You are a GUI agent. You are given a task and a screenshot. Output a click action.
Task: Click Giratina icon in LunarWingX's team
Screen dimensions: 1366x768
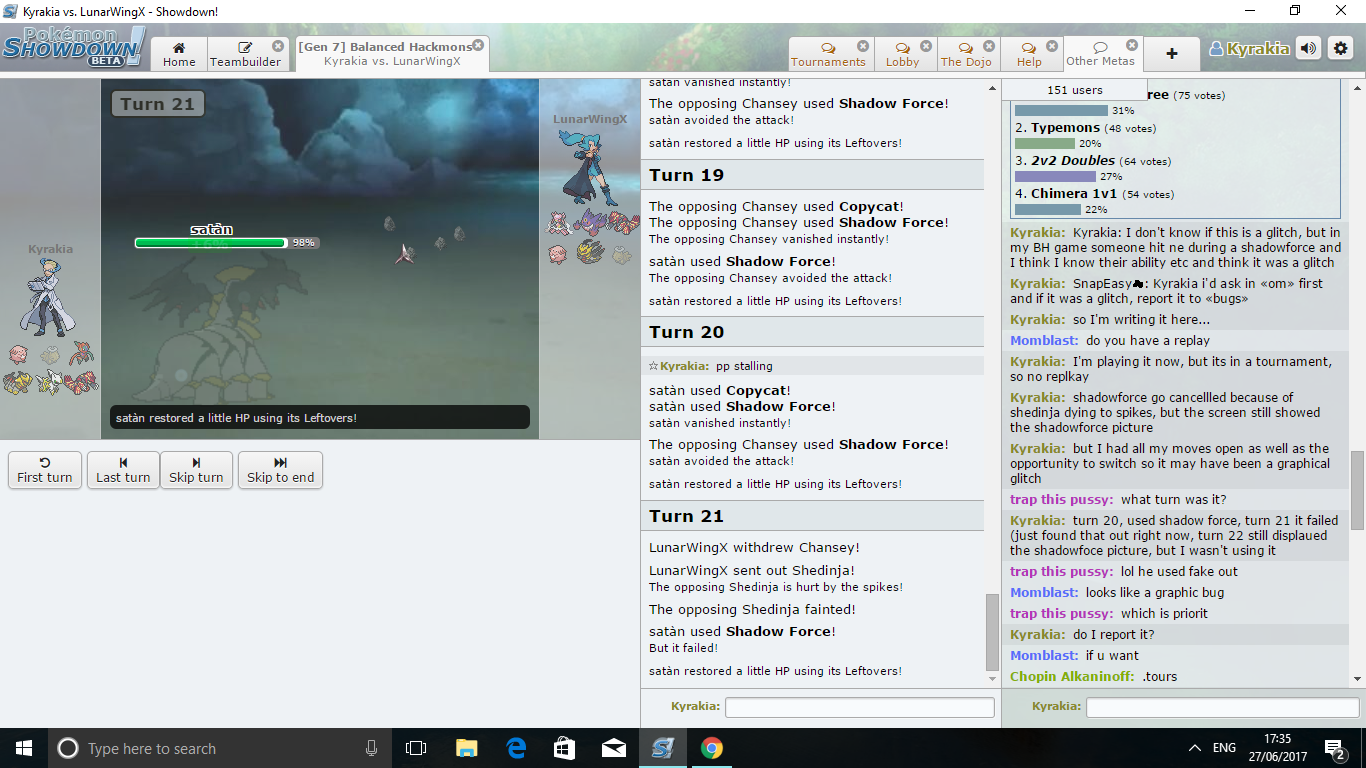(590, 253)
